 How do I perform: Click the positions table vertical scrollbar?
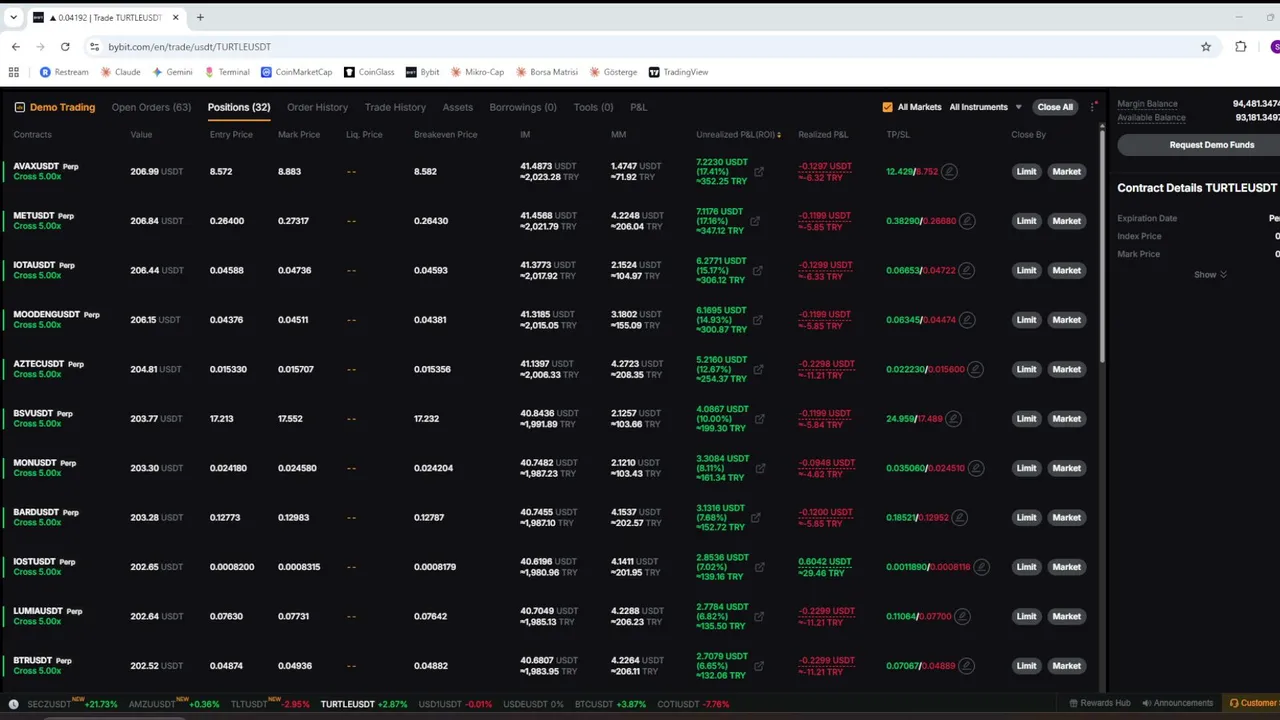1102,245
